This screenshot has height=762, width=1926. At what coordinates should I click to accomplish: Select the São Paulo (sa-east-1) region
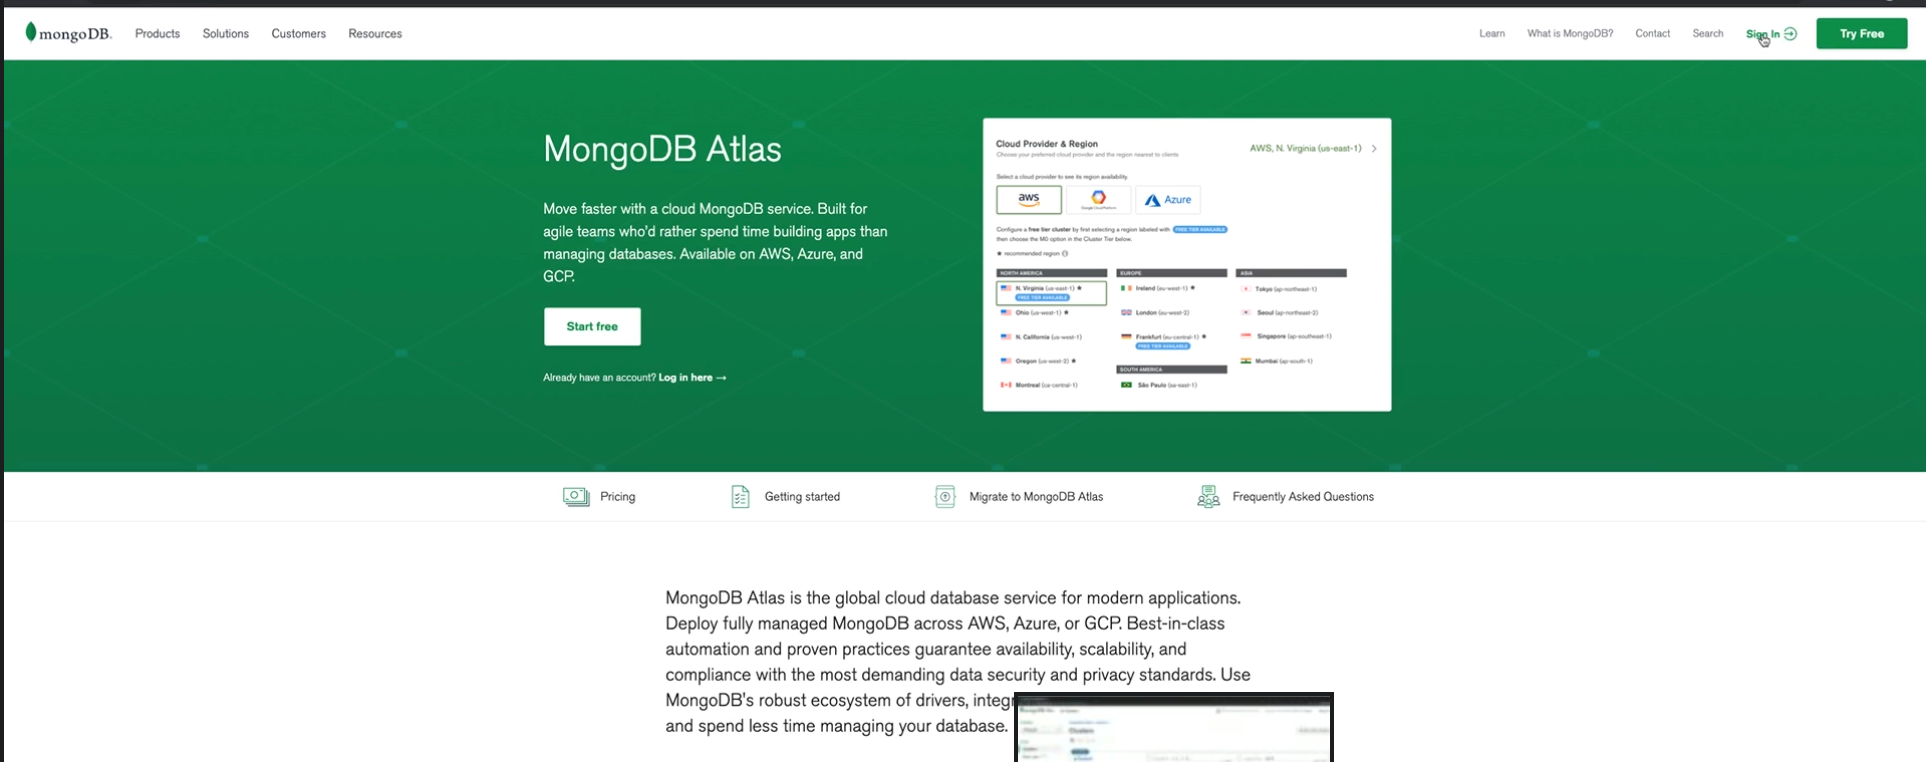click(x=1158, y=385)
